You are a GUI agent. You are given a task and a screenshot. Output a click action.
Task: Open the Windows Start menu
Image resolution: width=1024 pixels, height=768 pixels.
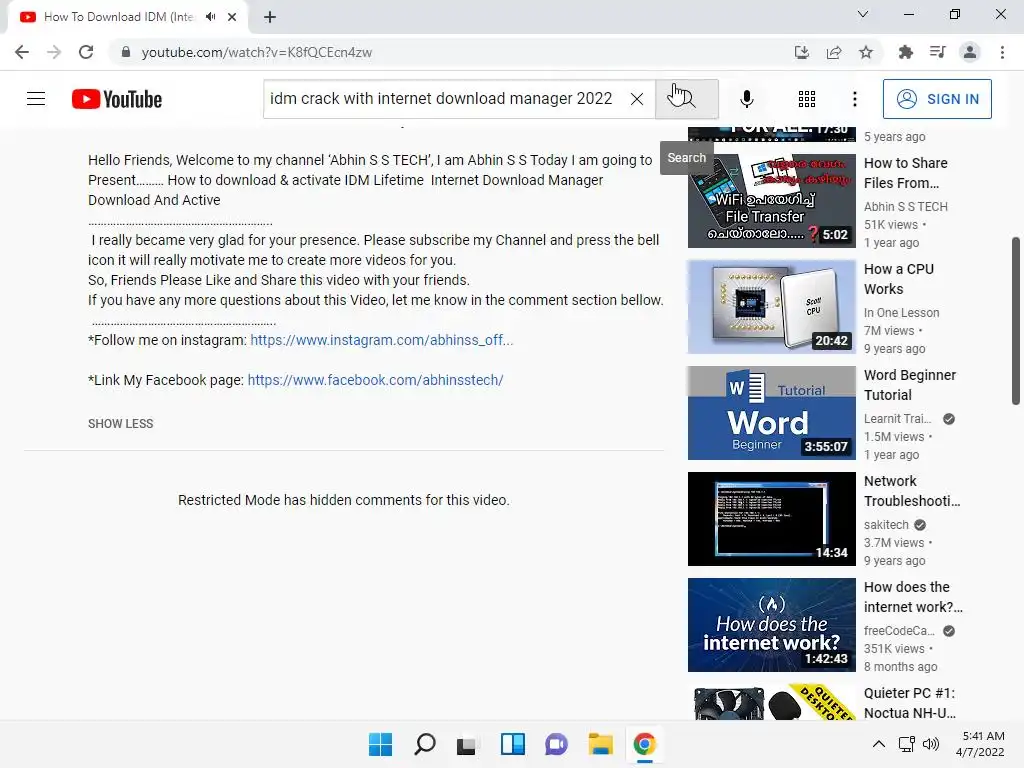coord(380,744)
